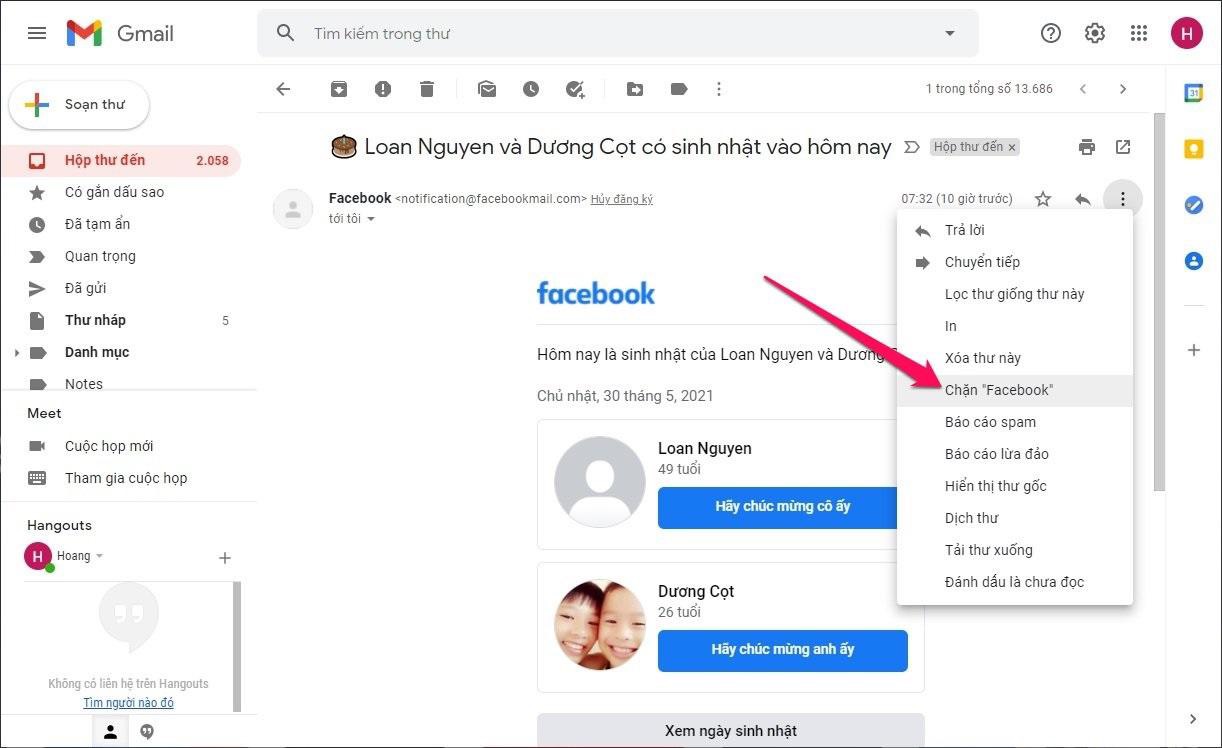Expand recipient details next to 'tới tôi'
1222x748 pixels.
[371, 219]
